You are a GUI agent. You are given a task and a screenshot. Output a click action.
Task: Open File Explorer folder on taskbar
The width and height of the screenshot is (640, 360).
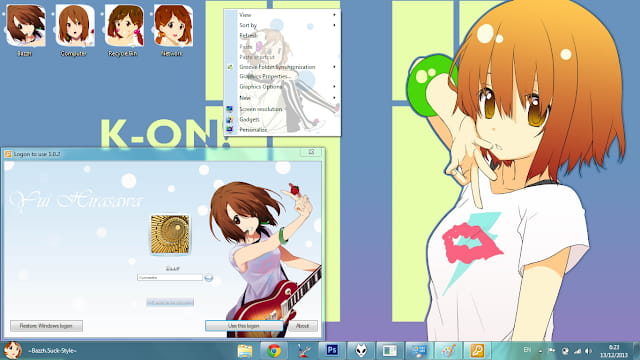pos(245,351)
